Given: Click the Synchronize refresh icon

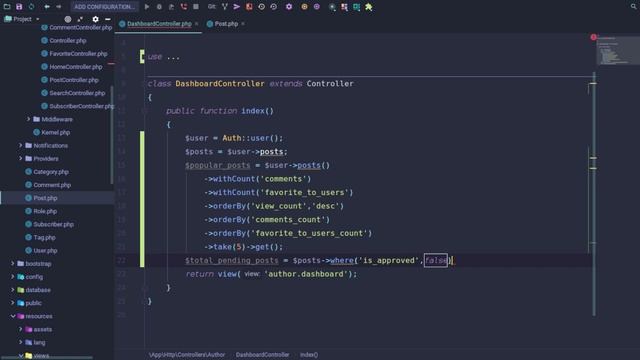Looking at the screenshot, I should pyautogui.click(x=31, y=7).
